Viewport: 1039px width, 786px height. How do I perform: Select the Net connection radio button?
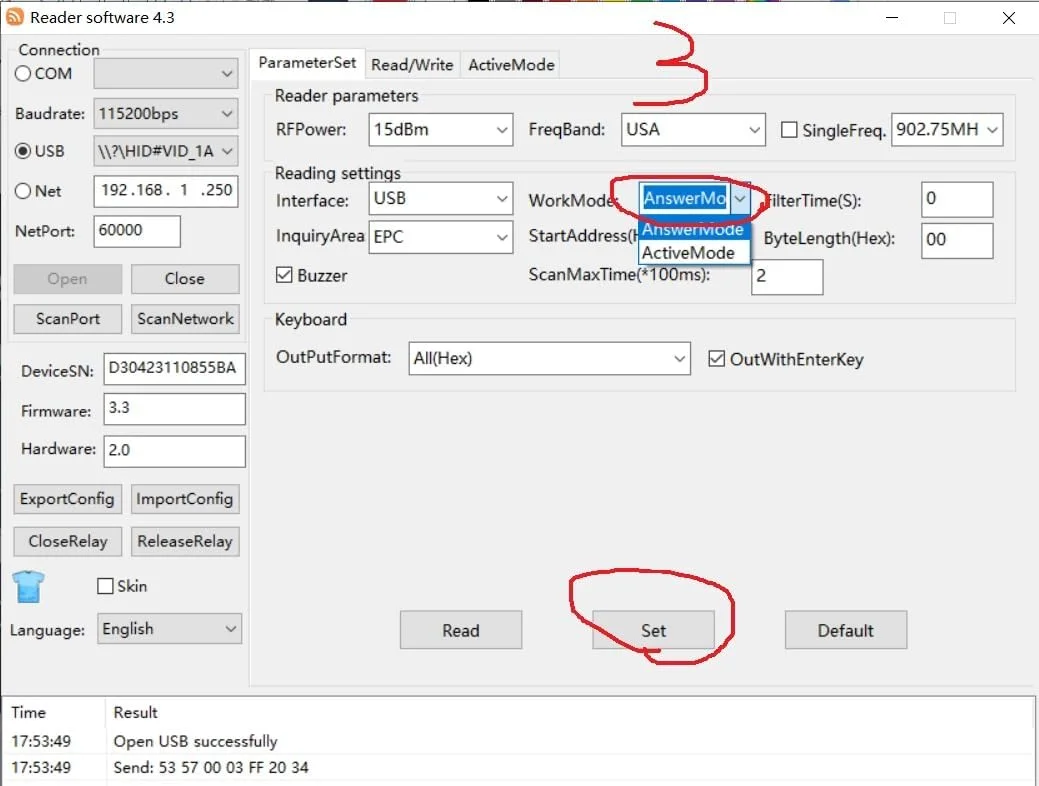pos(24,191)
